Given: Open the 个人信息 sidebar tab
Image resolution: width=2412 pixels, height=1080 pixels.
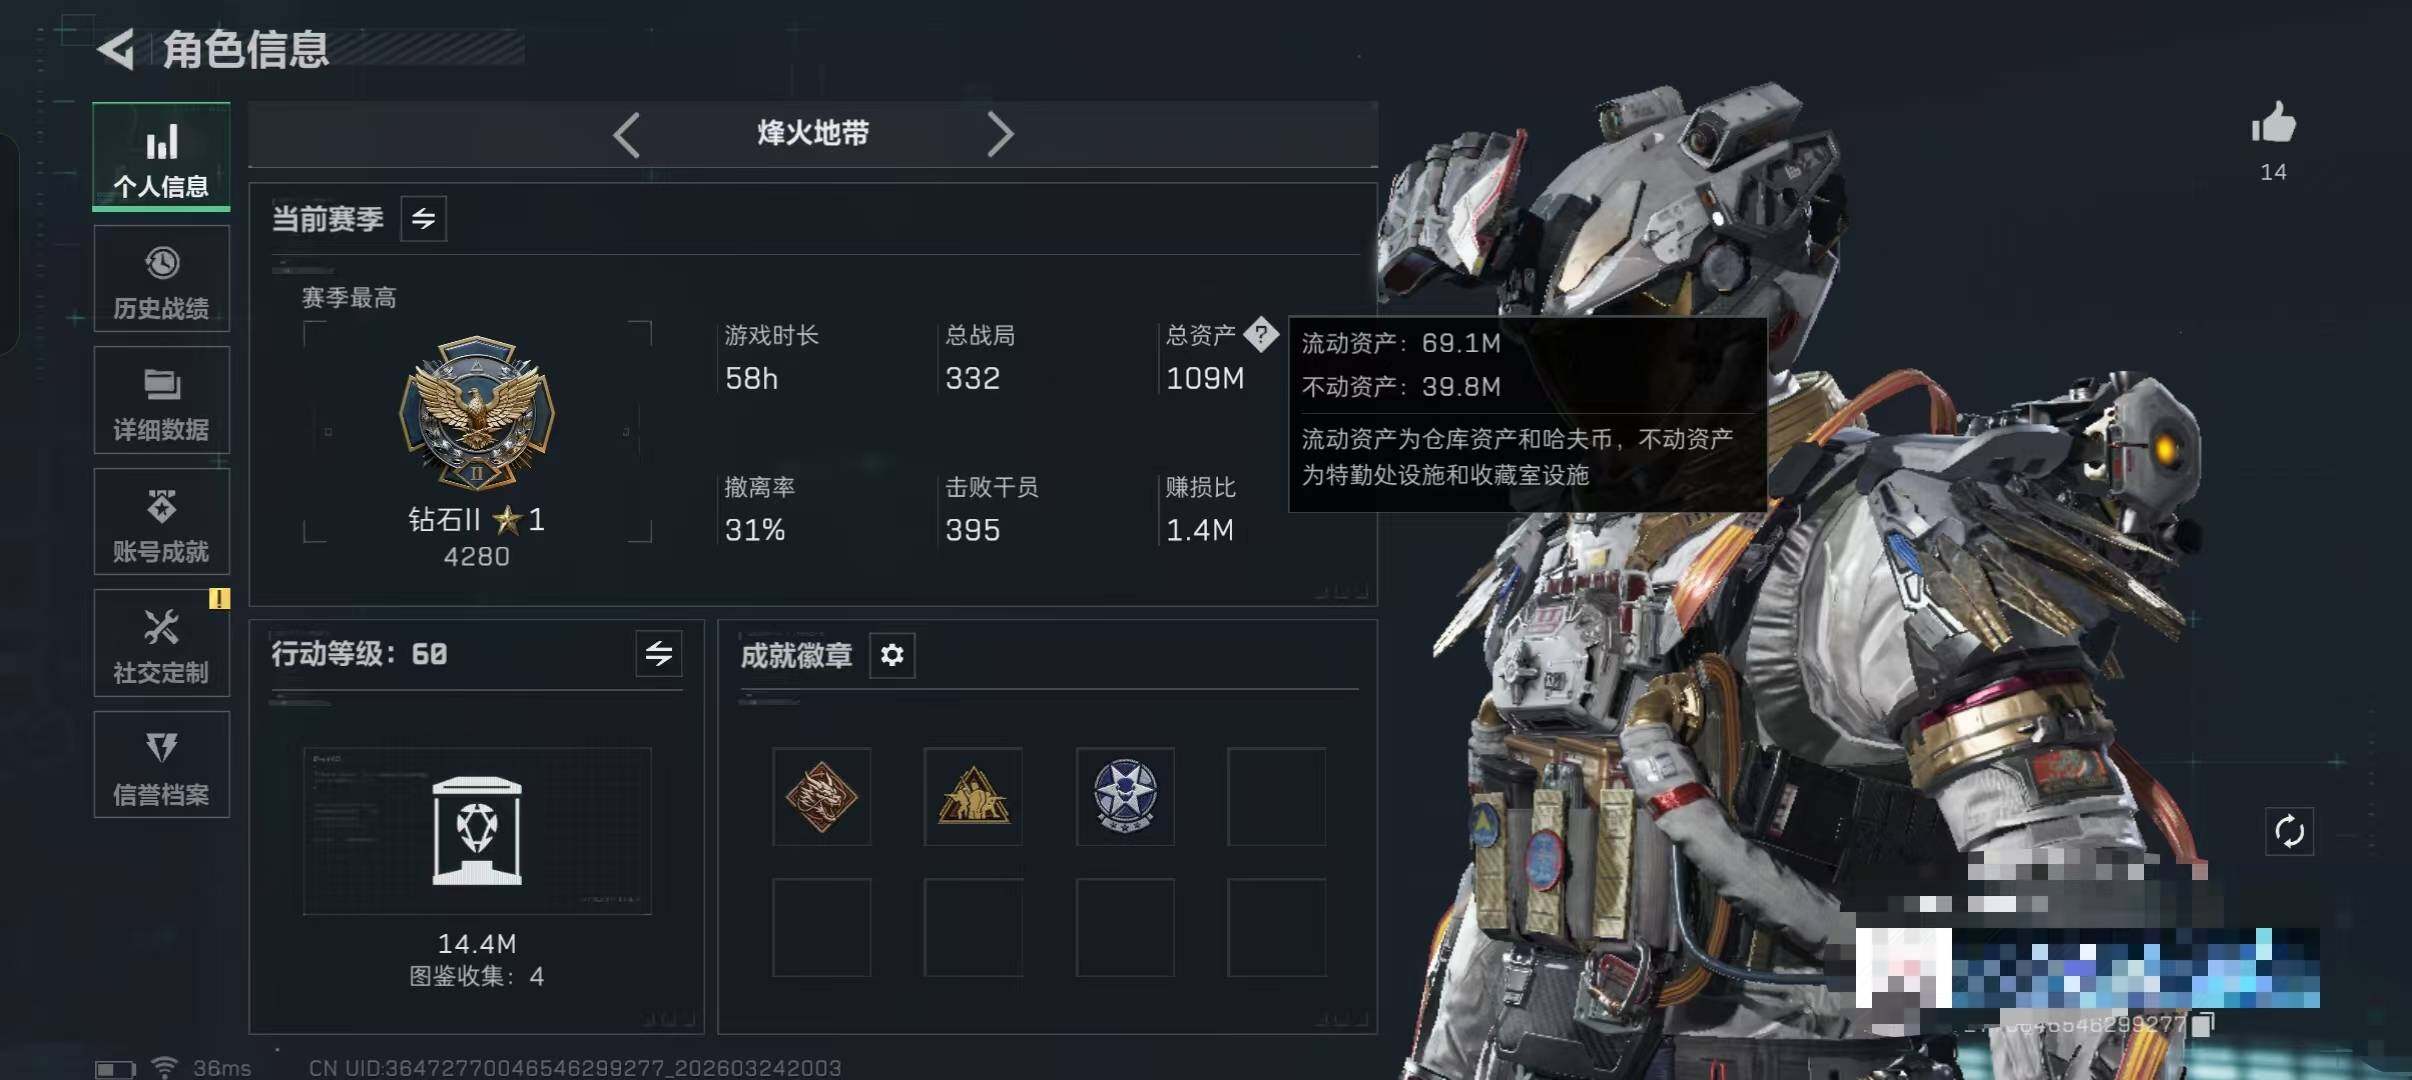Looking at the screenshot, I should [161, 157].
